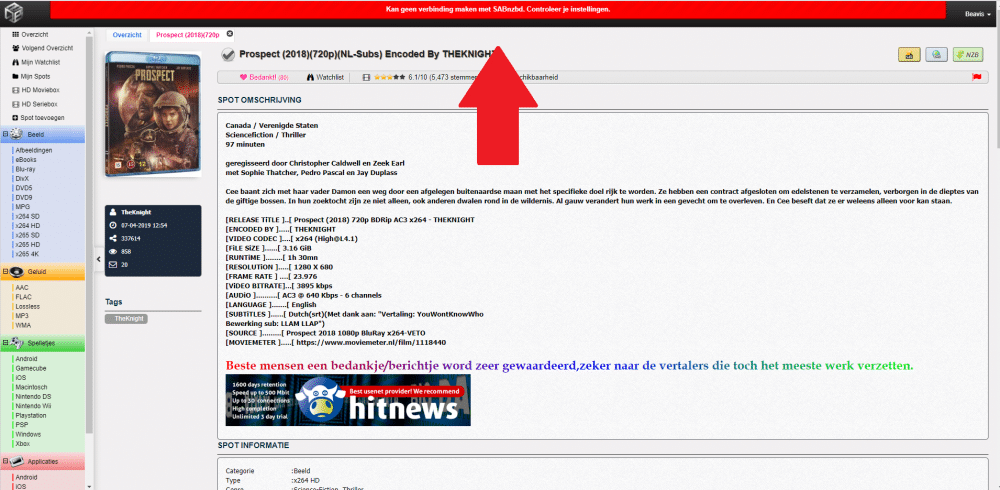Select the DVD5 filter
The width and height of the screenshot is (1000, 490).
pos(24,188)
